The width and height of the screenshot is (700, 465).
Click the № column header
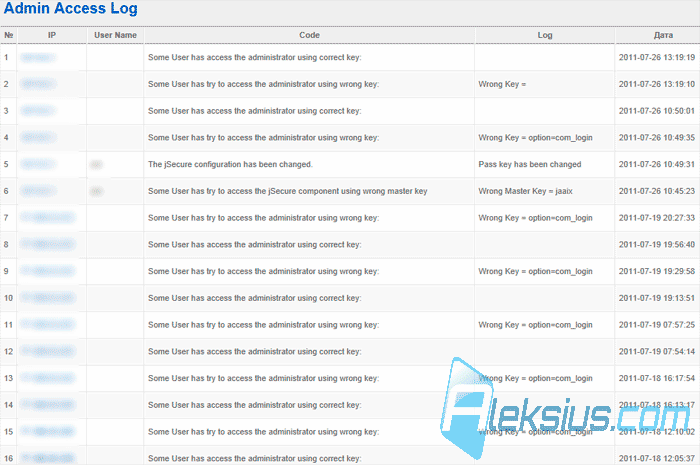coord(8,35)
